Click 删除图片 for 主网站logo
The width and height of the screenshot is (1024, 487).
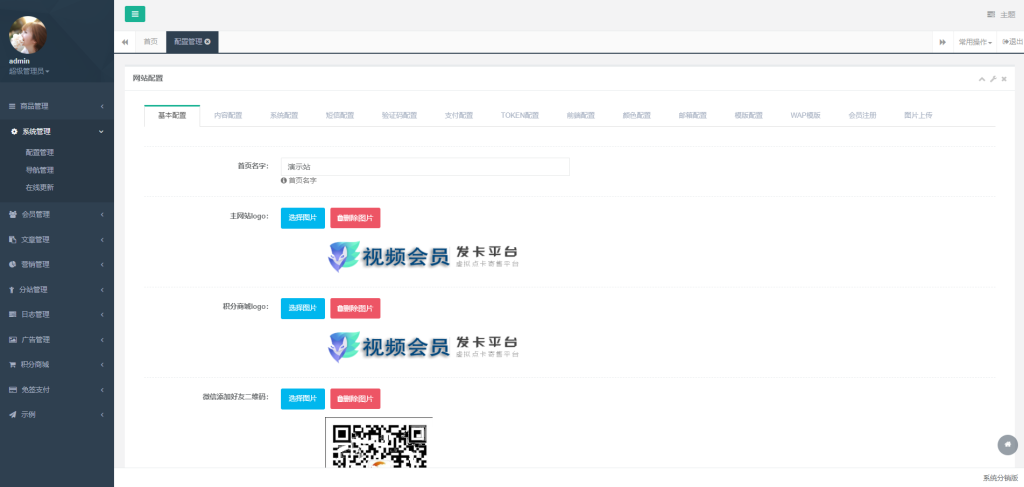coord(355,218)
